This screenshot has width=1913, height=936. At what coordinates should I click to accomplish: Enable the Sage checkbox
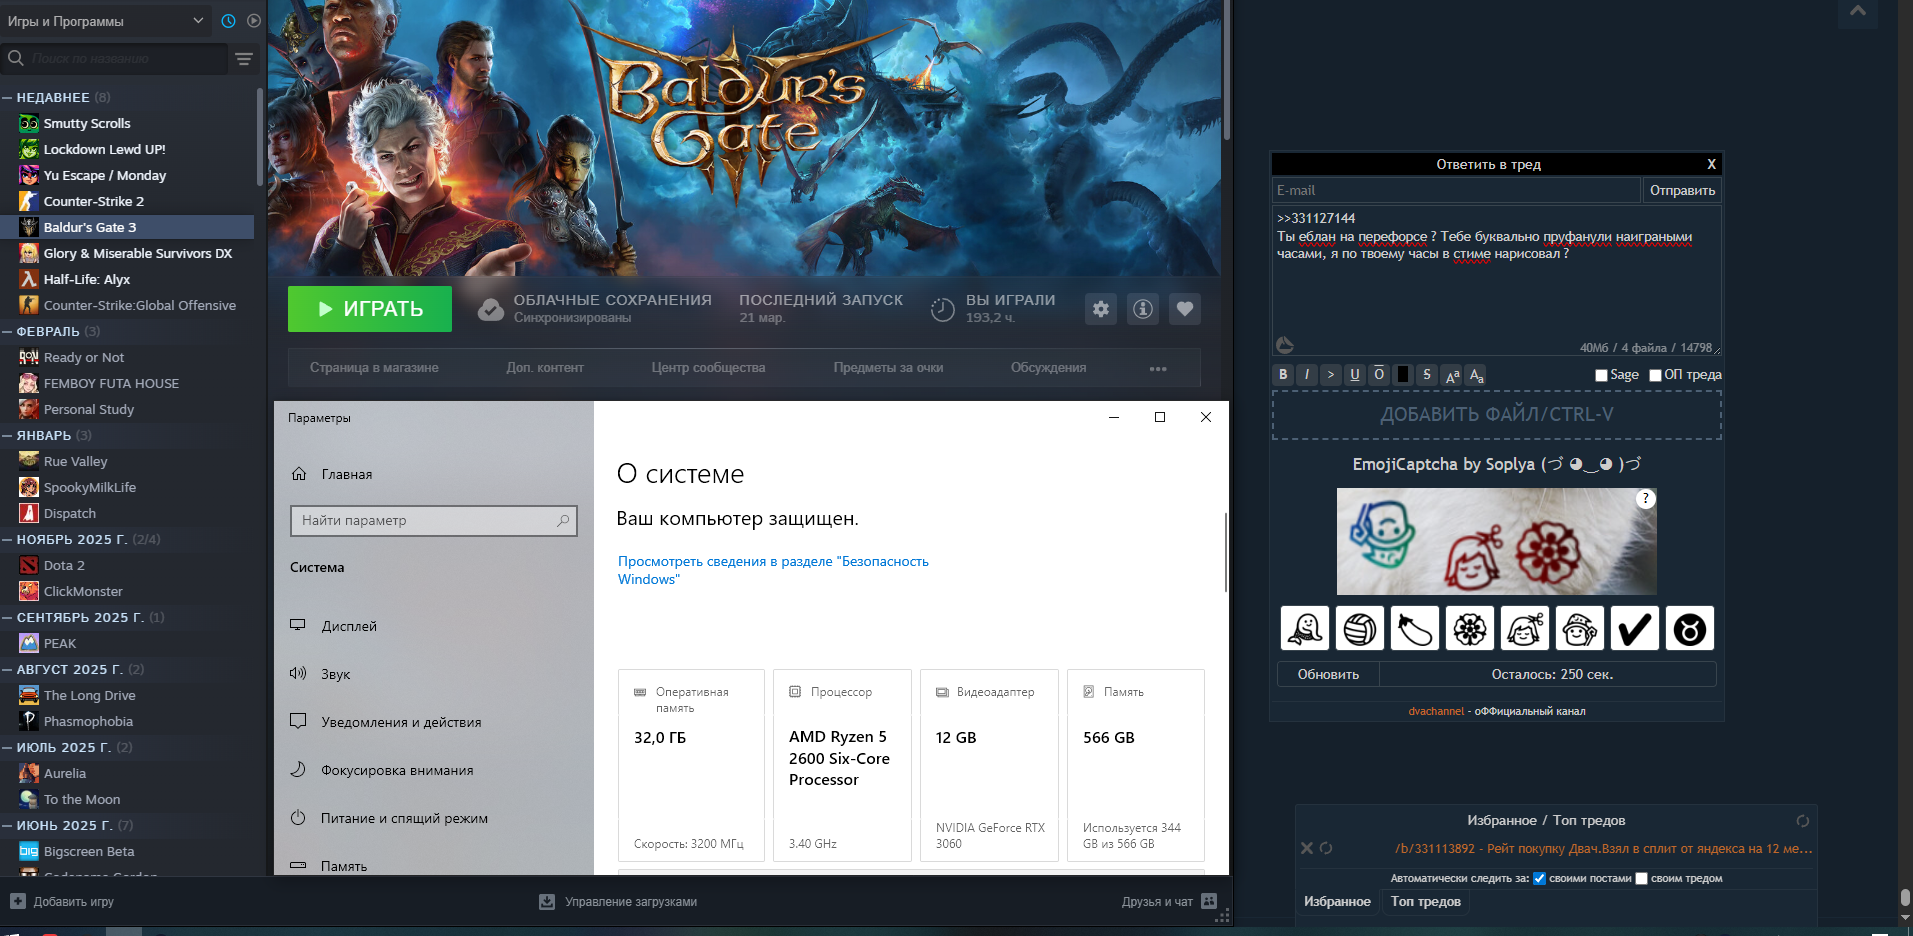(x=1601, y=375)
